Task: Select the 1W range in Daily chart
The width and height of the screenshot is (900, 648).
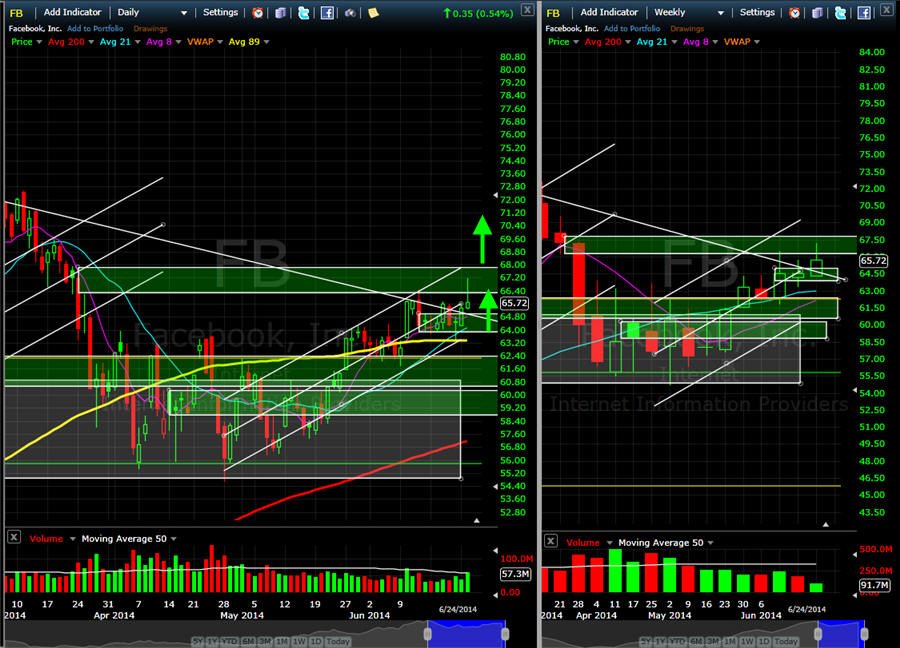Action: pyautogui.click(x=299, y=641)
